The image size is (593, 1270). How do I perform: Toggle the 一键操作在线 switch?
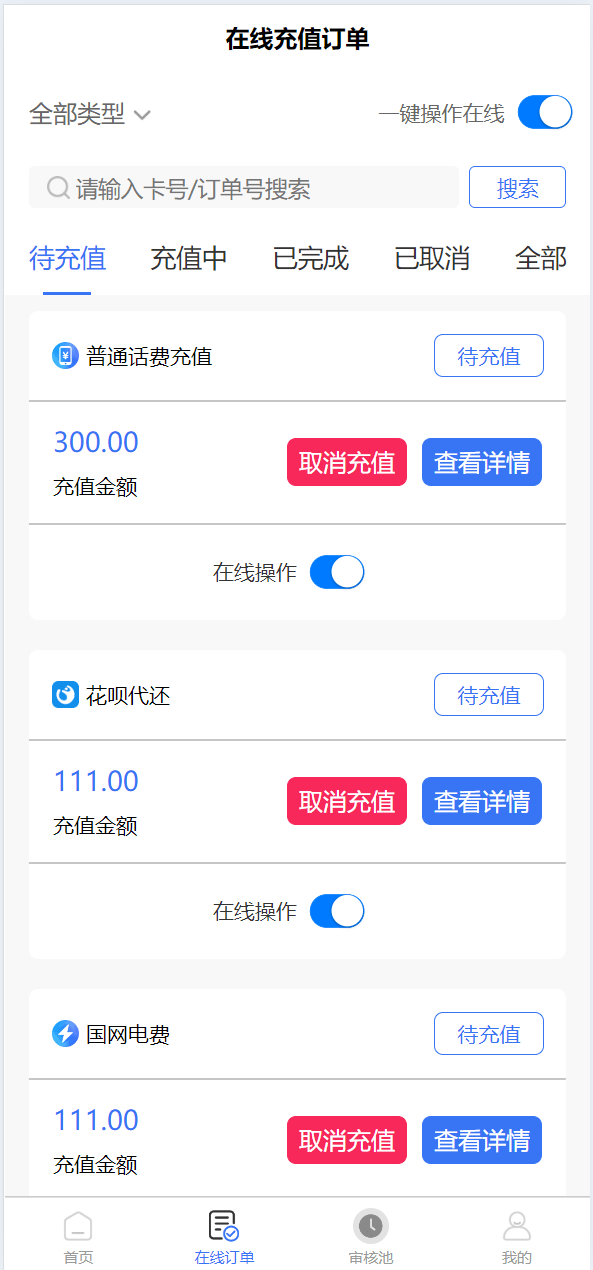pyautogui.click(x=545, y=113)
